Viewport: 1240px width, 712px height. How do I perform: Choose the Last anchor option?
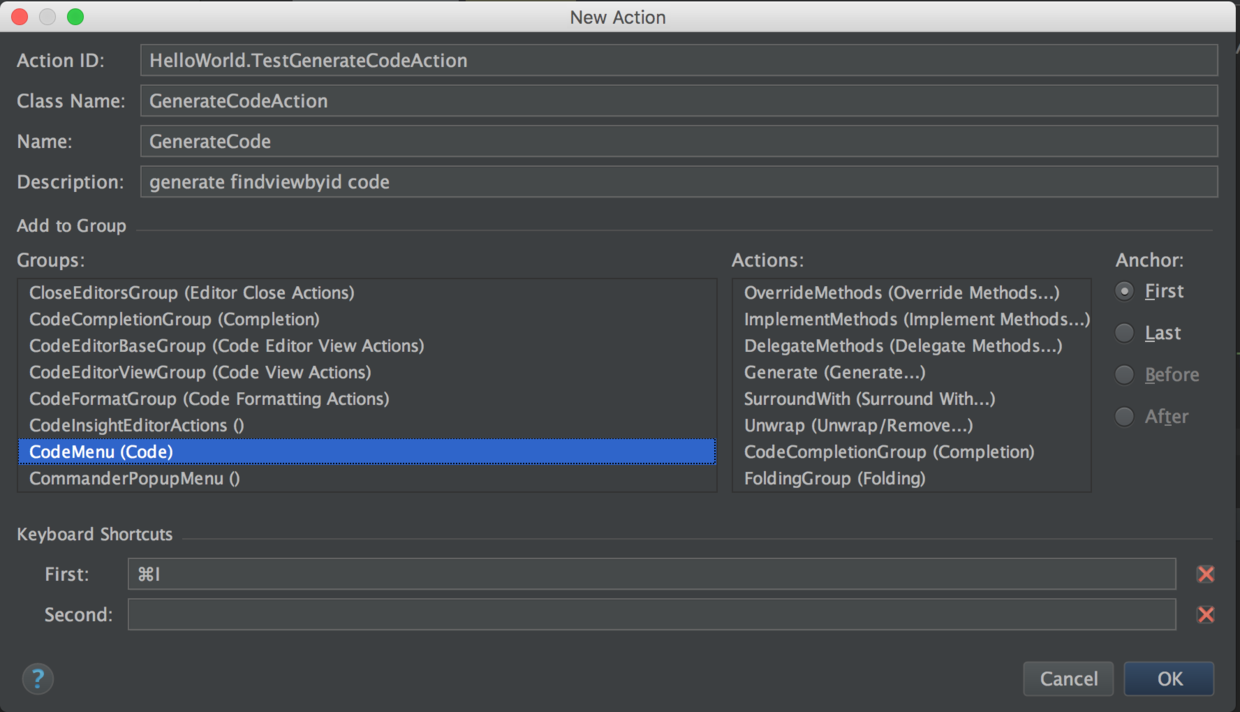tap(1125, 333)
